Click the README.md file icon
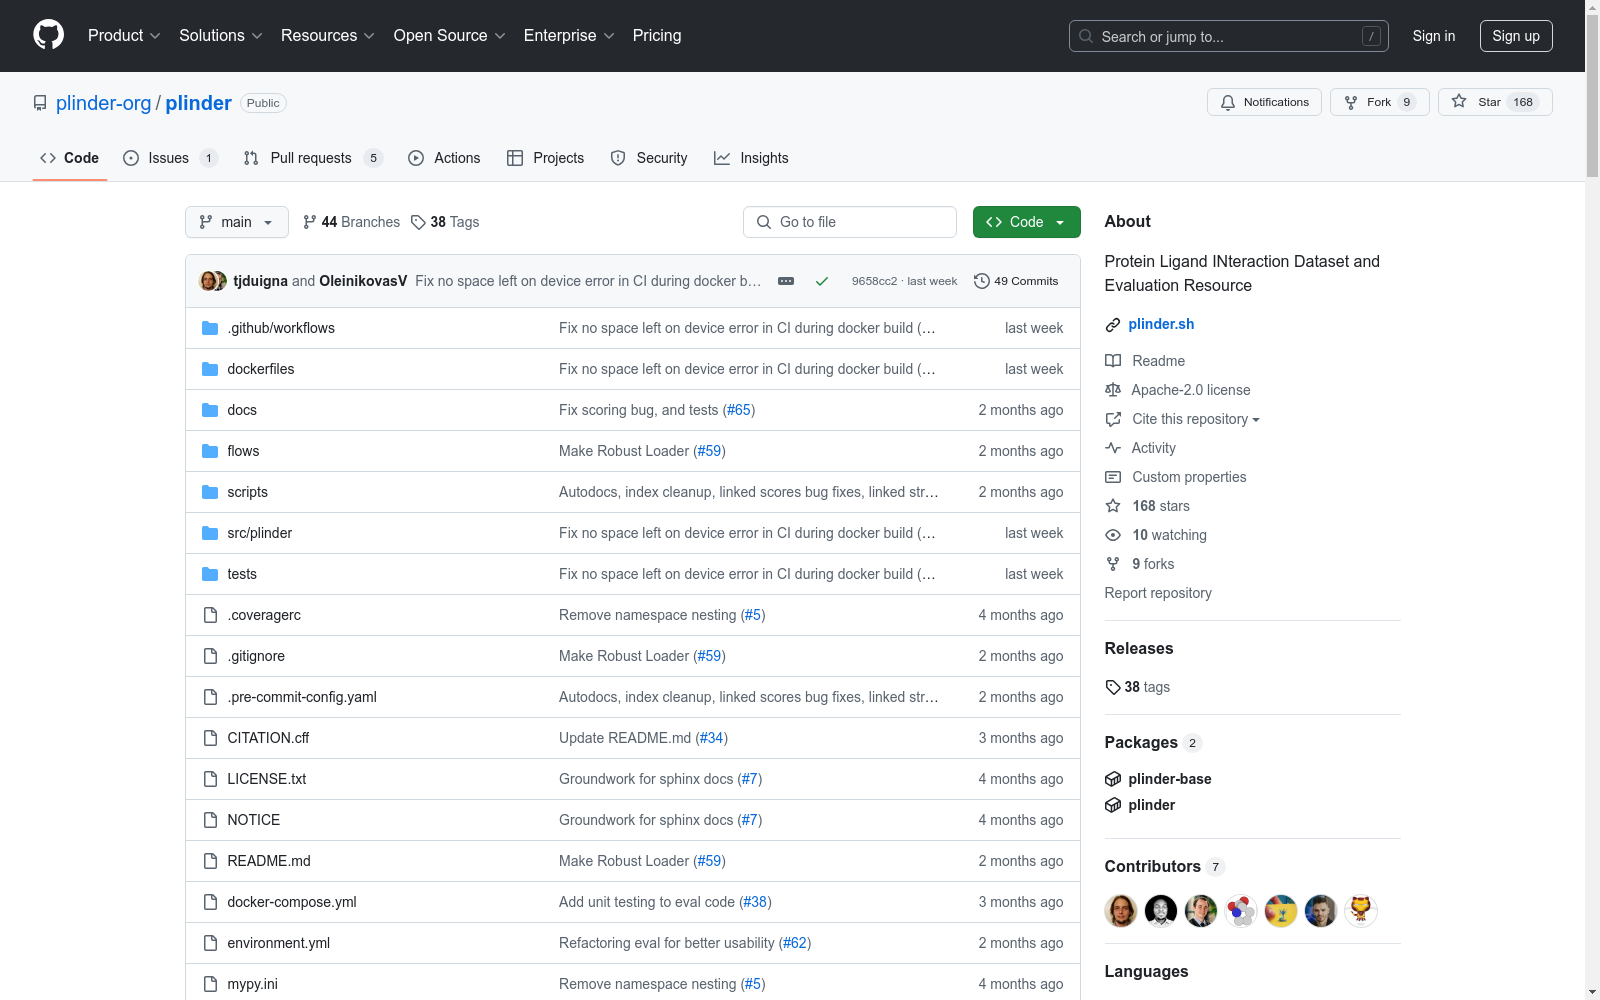 210,861
